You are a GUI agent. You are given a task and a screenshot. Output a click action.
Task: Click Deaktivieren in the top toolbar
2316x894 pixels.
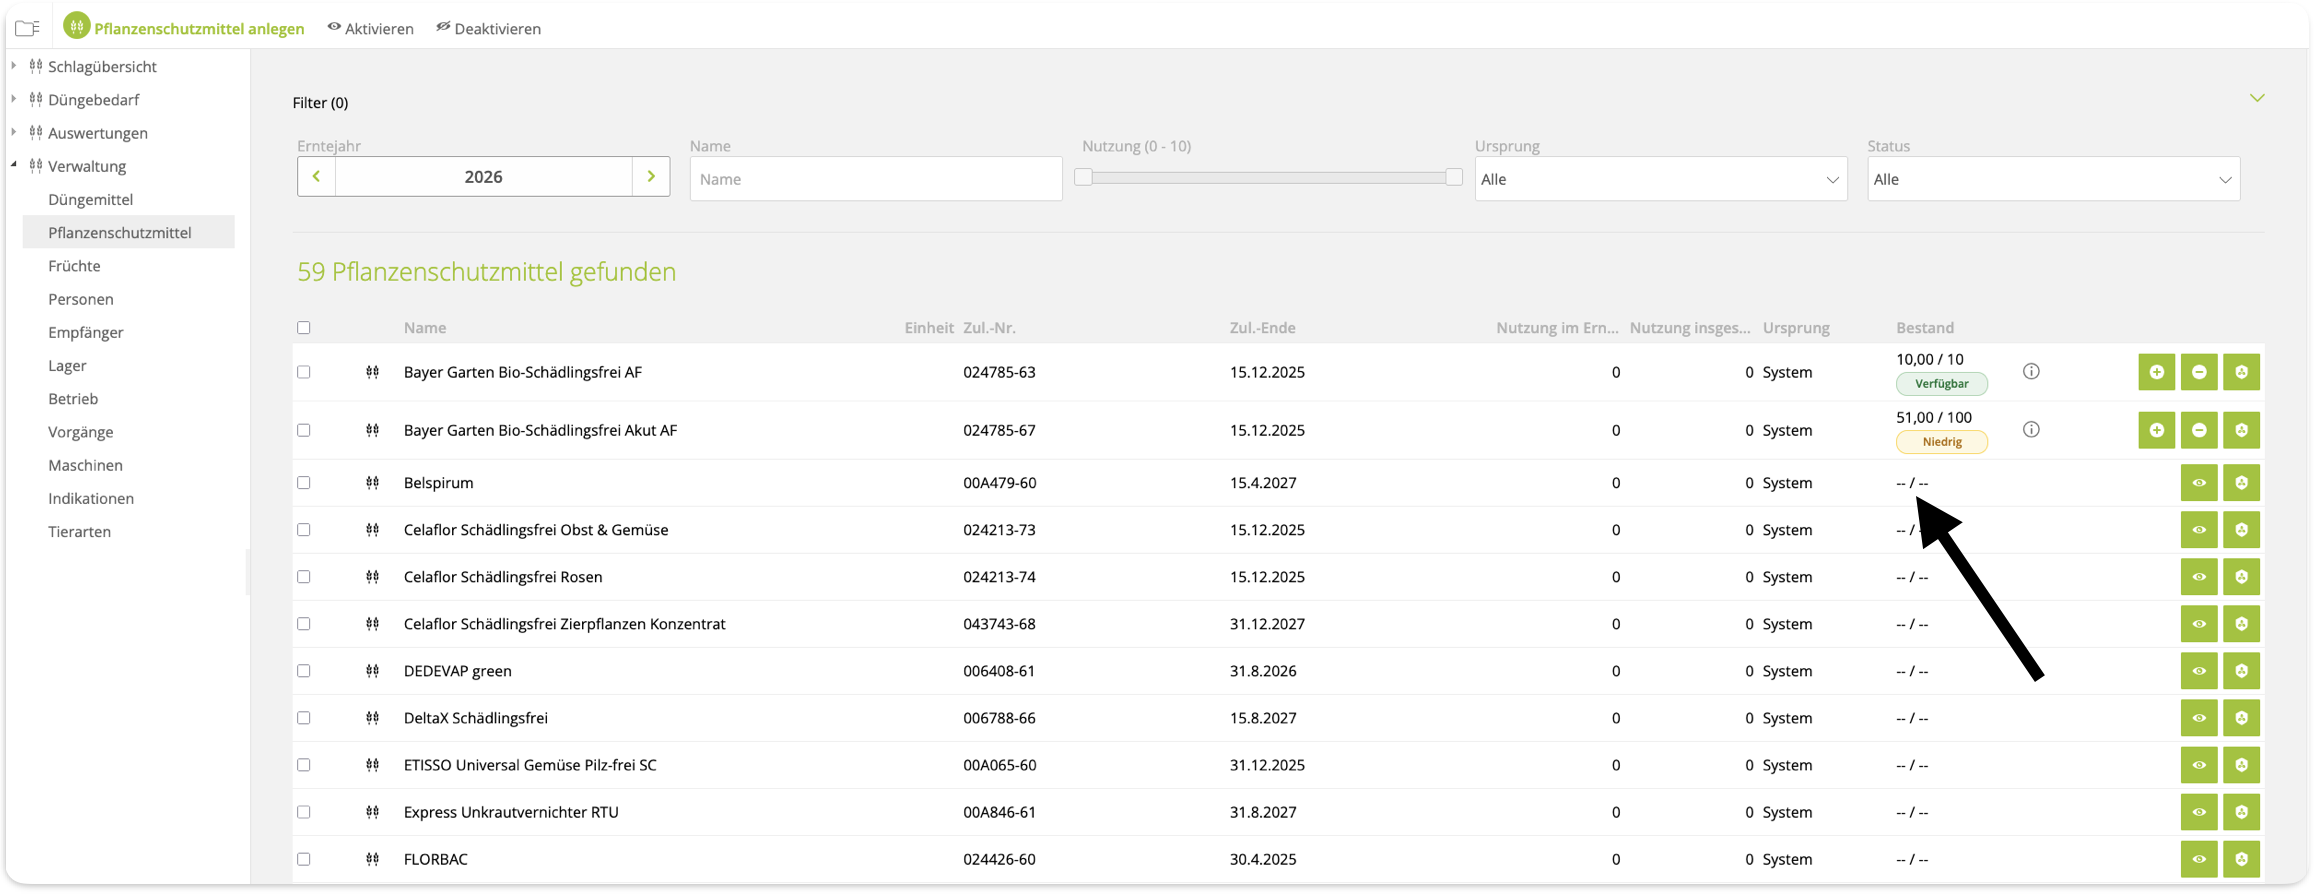coord(488,29)
